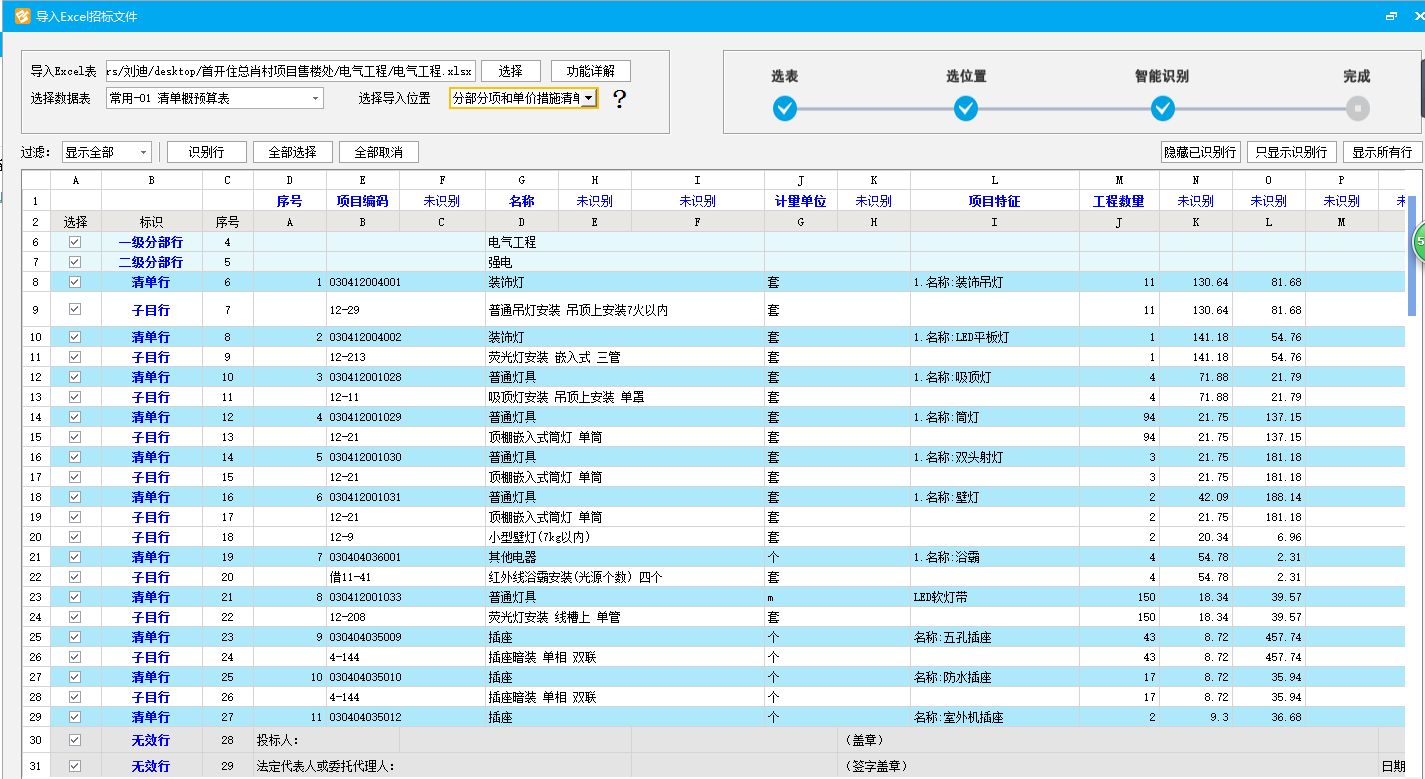Click the green round badge at right edge
This screenshot has height=779, width=1425.
click(1419, 241)
